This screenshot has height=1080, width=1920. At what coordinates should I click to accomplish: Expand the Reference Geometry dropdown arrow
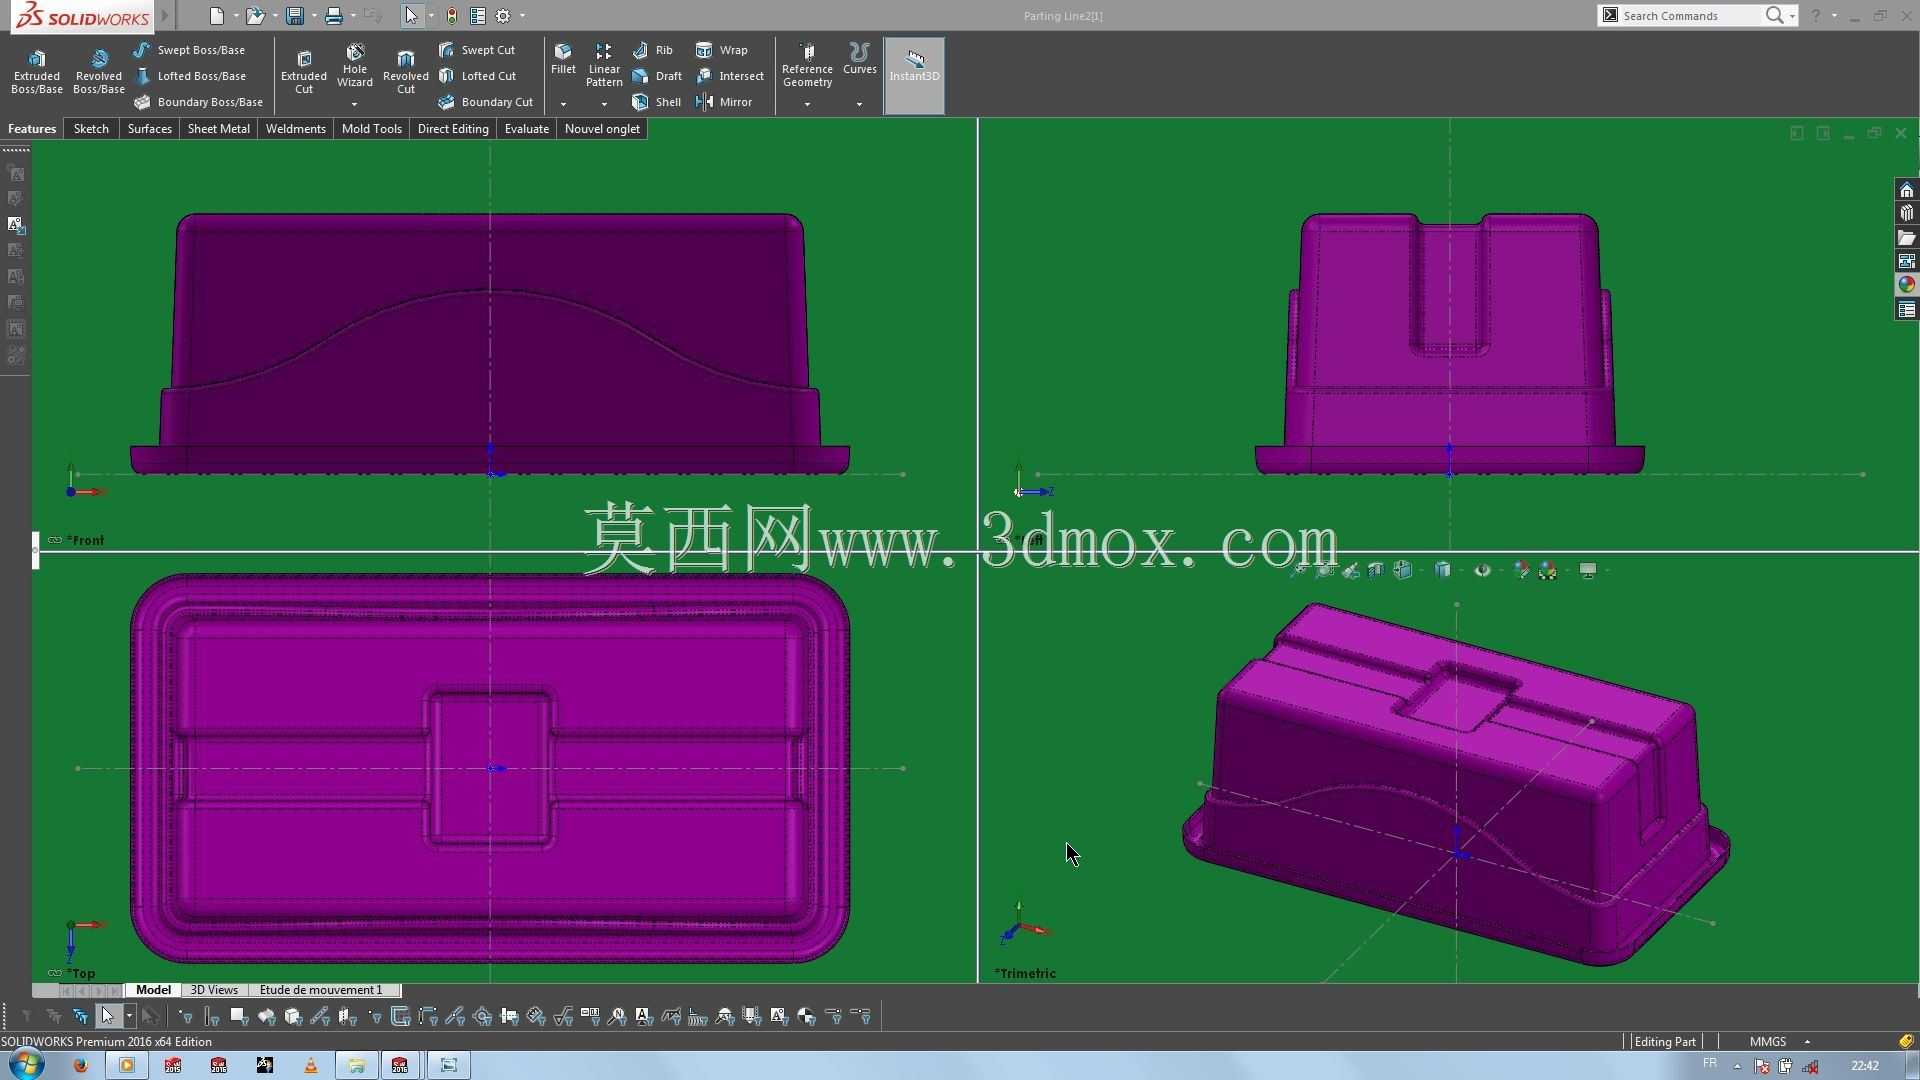807,104
